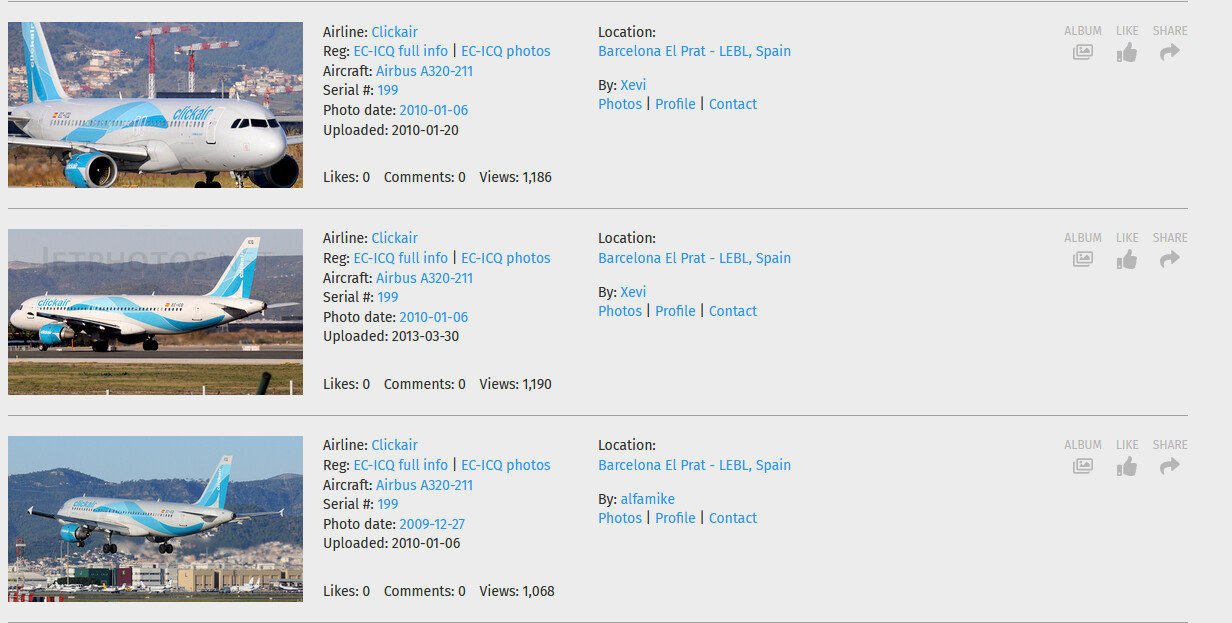Like the second photo by Xevi
This screenshot has width=1232, height=623.
pyautogui.click(x=1127, y=259)
